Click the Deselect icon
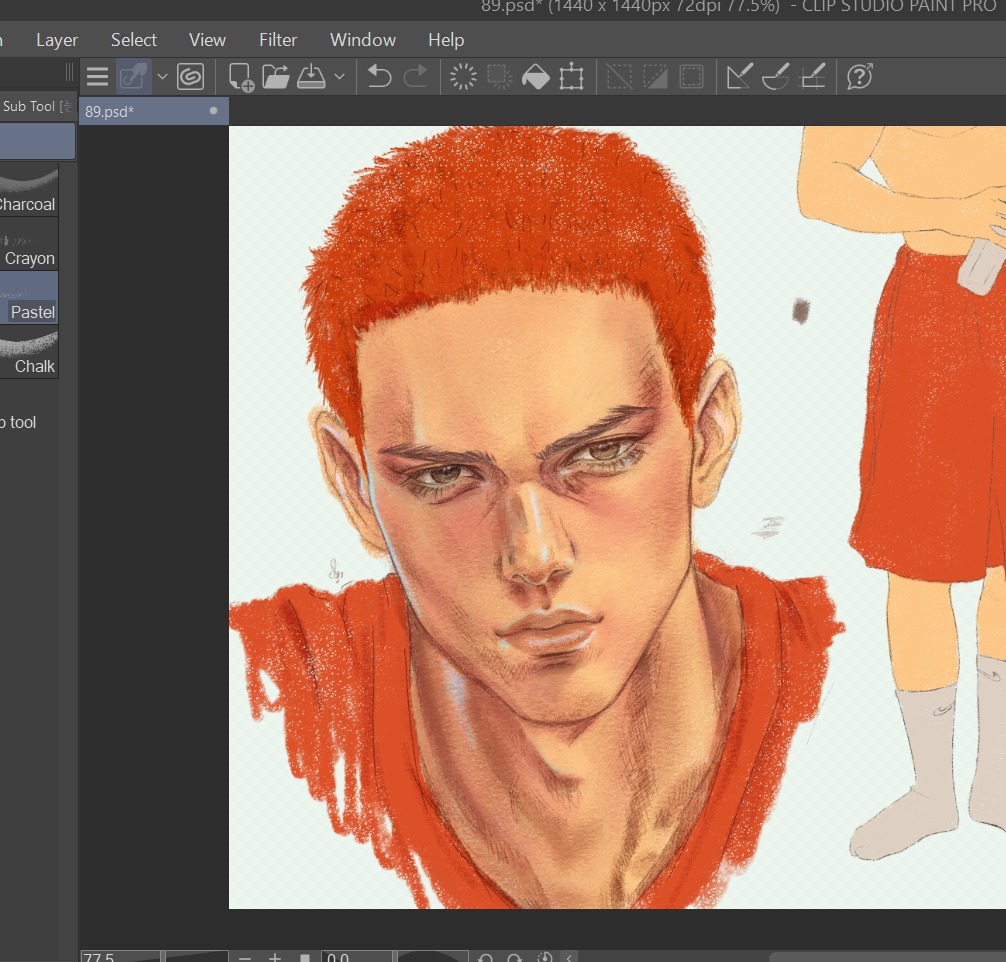Image resolution: width=1006 pixels, height=962 pixels. click(619, 77)
